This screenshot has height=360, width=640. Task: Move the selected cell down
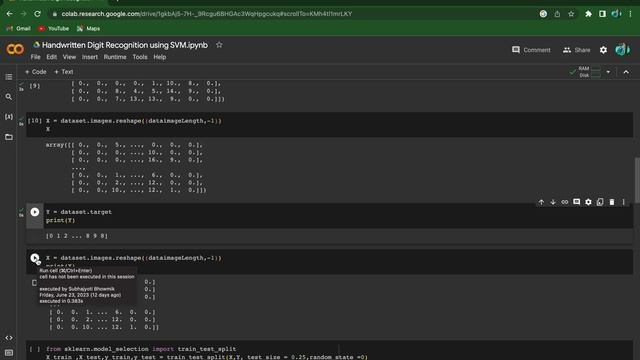[x=553, y=202]
